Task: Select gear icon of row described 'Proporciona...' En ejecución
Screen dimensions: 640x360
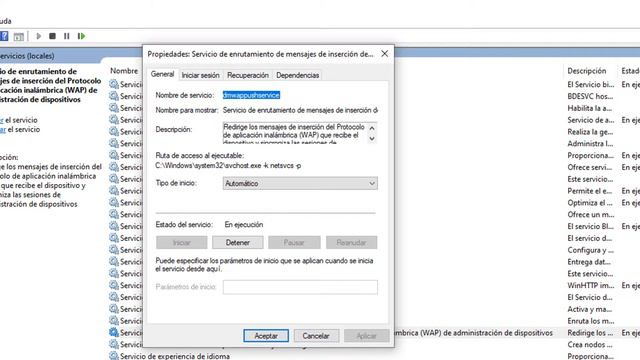Action: (114, 156)
